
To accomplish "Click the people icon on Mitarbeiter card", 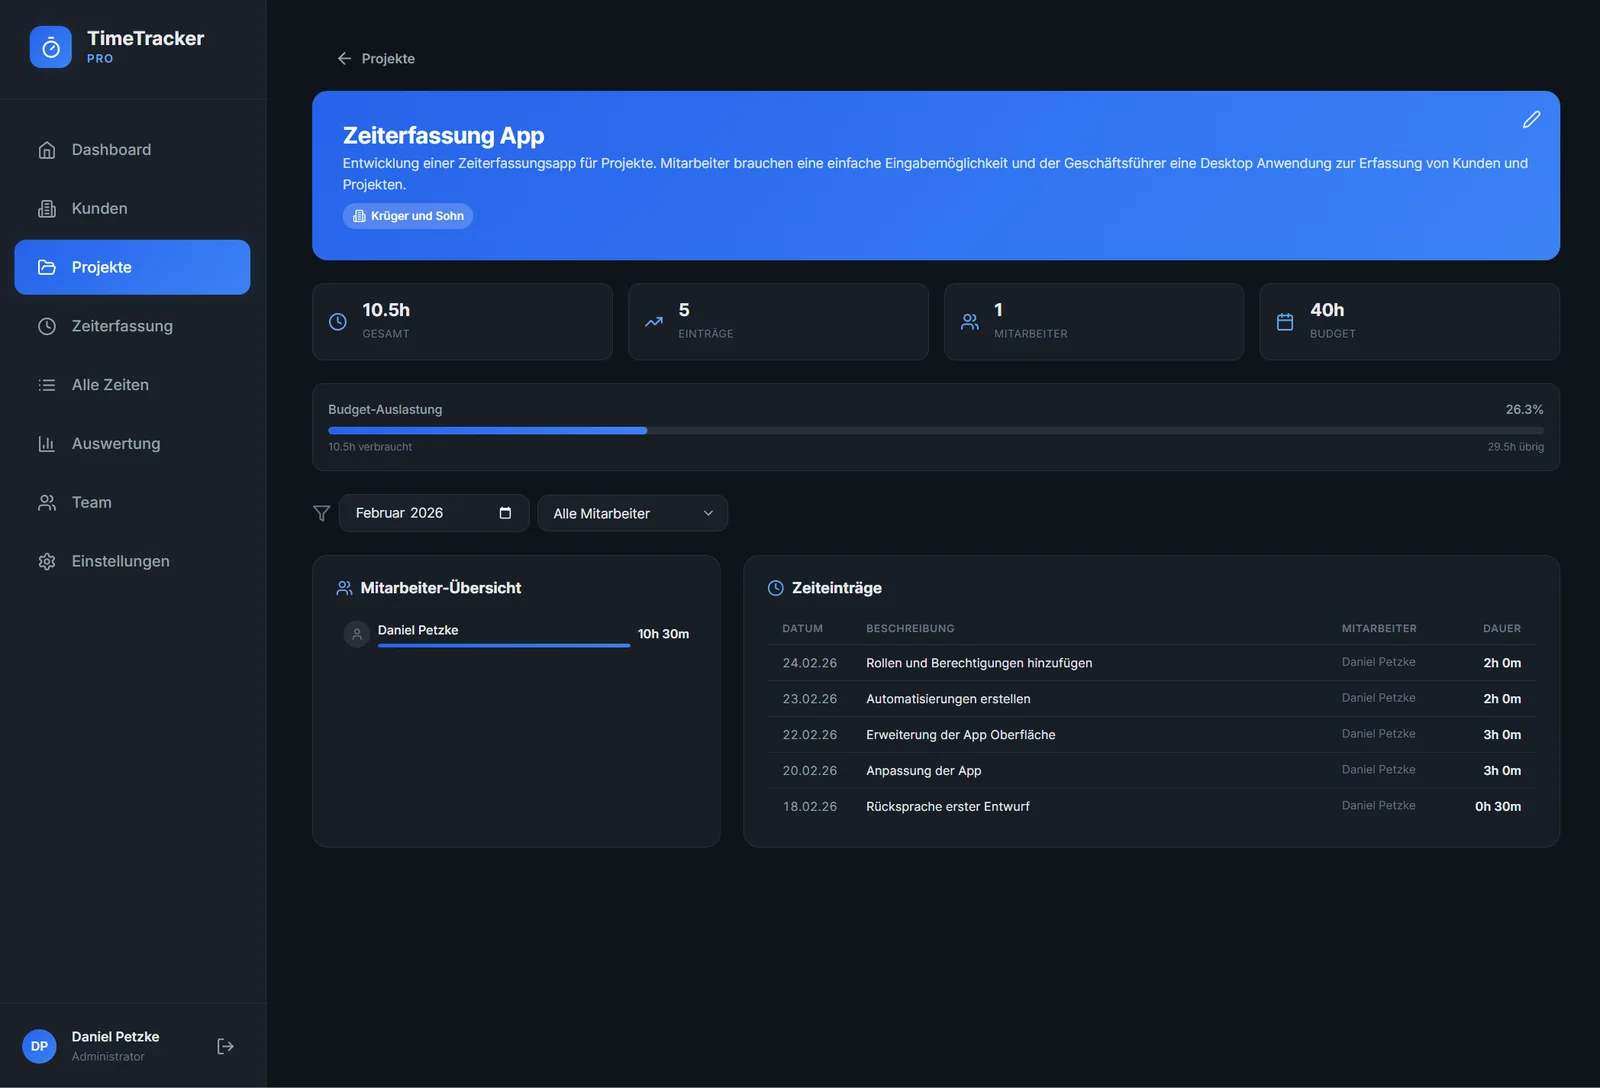I will tap(970, 322).
